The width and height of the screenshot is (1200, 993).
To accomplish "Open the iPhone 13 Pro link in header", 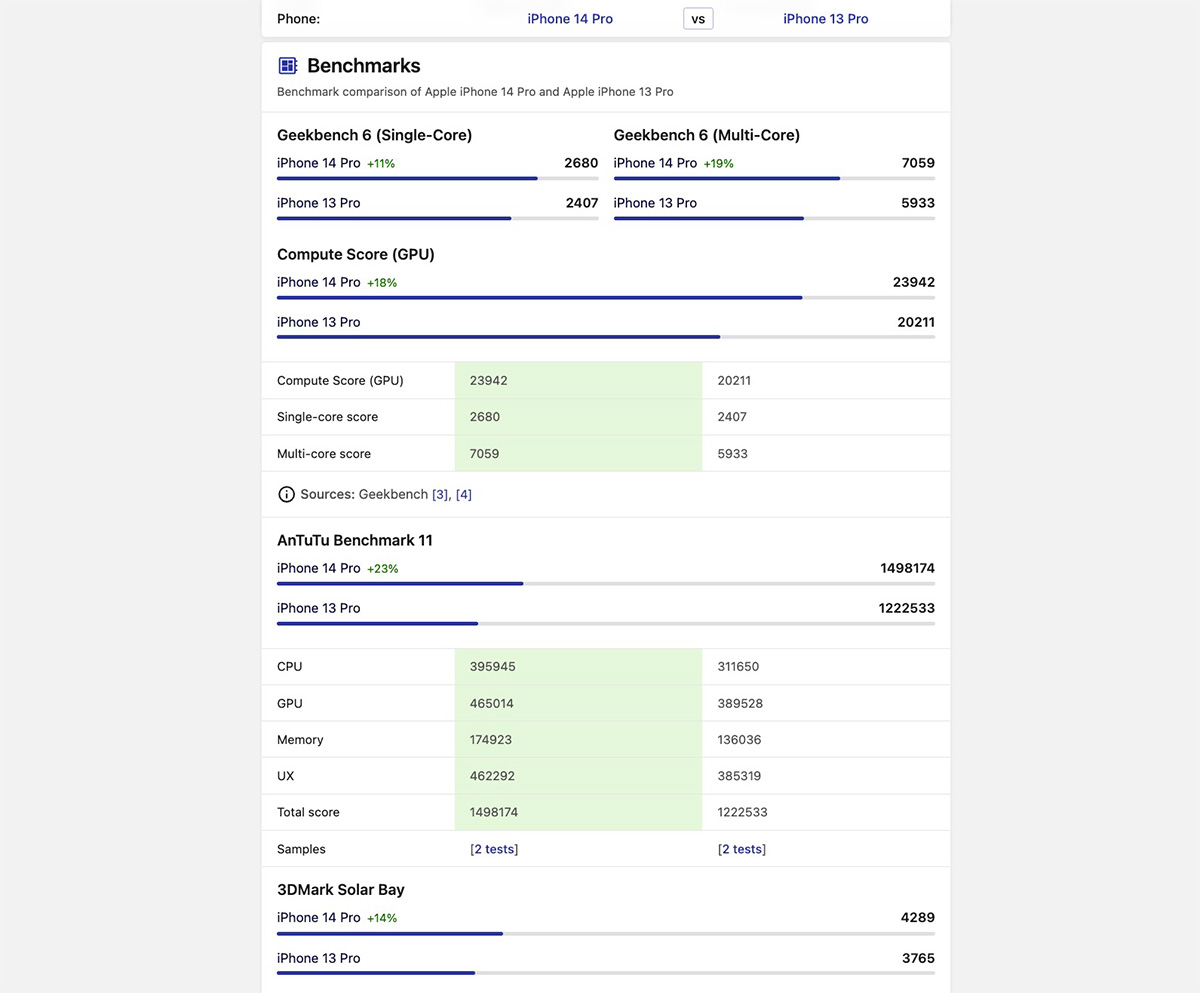I will pyautogui.click(x=825, y=19).
